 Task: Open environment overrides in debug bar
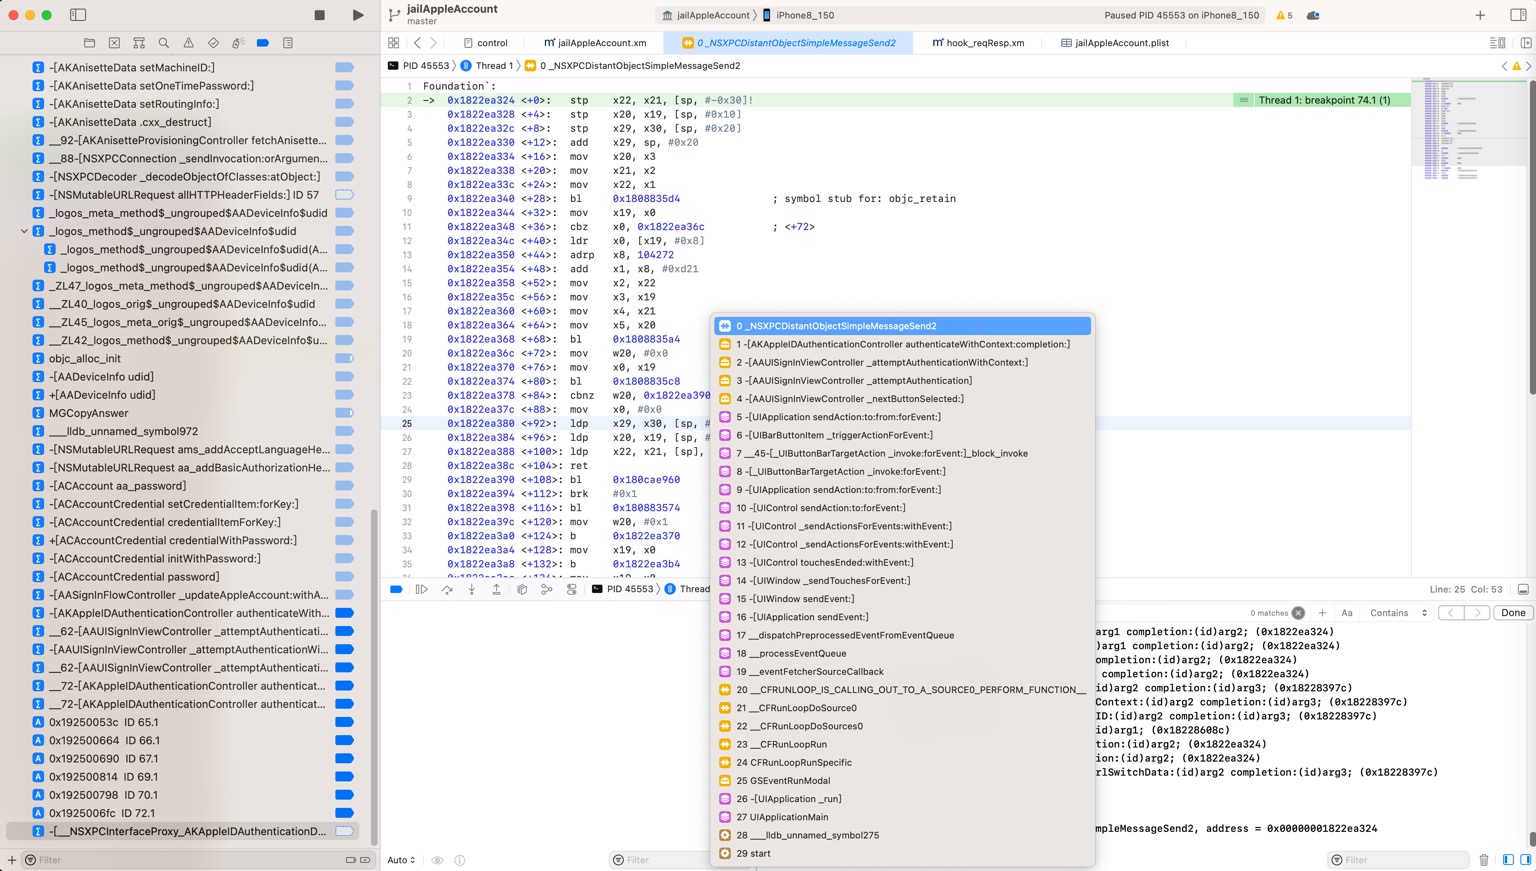point(572,589)
